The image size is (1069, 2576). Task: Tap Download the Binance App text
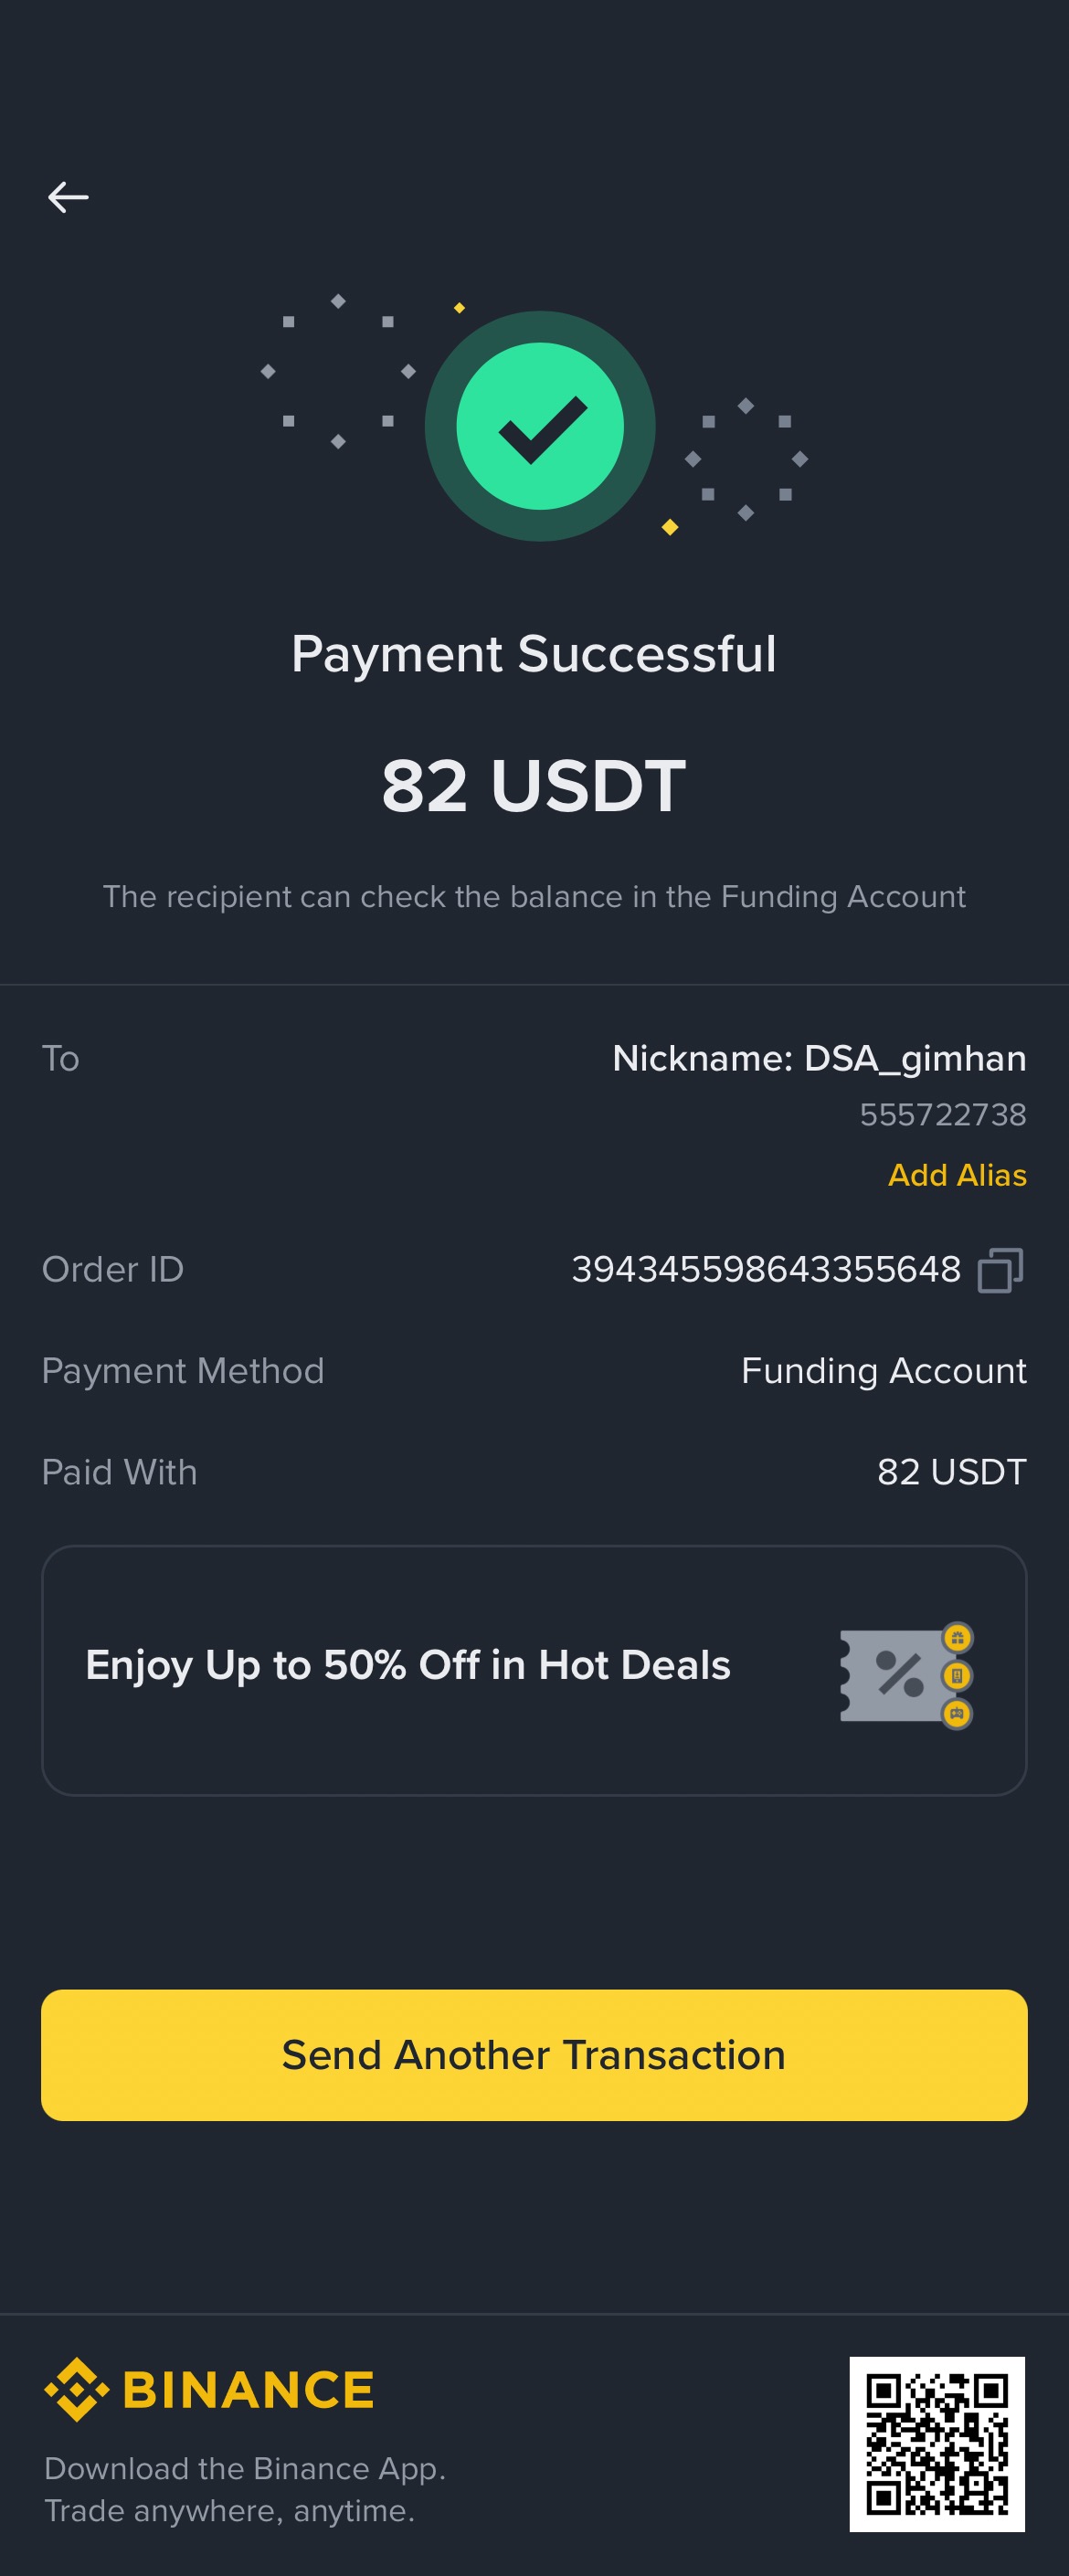(x=245, y=2469)
